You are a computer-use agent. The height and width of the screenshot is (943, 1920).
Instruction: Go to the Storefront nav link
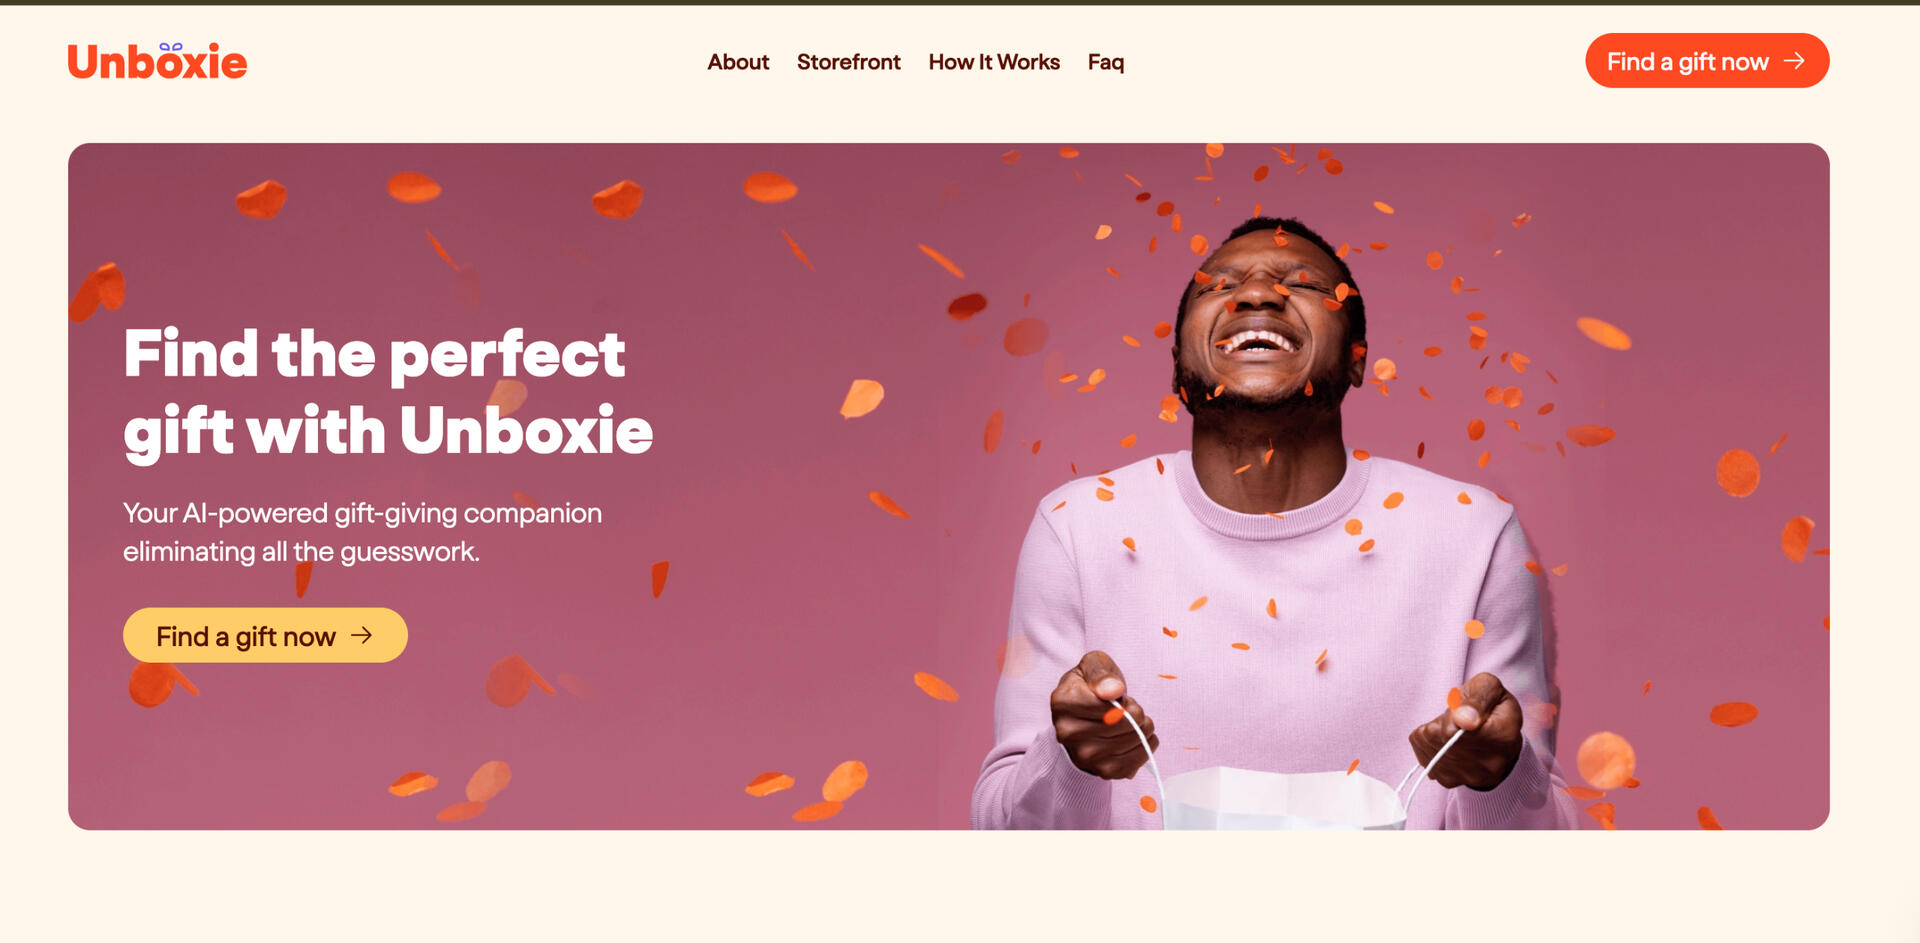[848, 62]
